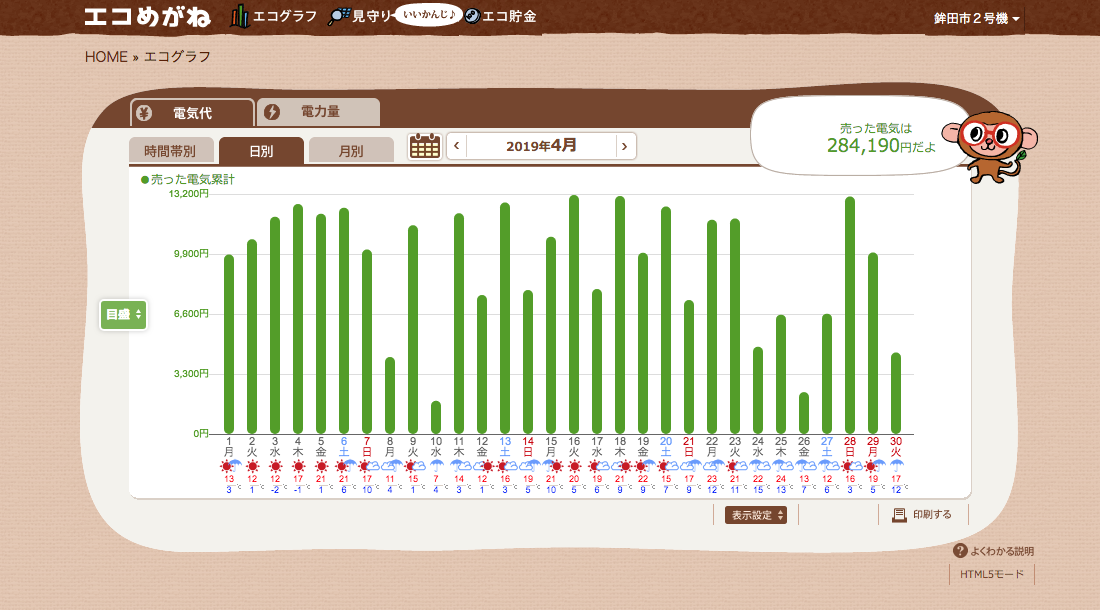The width and height of the screenshot is (1100, 610).
Task: Open the エコグラフ bar chart icon
Action: 240,17
